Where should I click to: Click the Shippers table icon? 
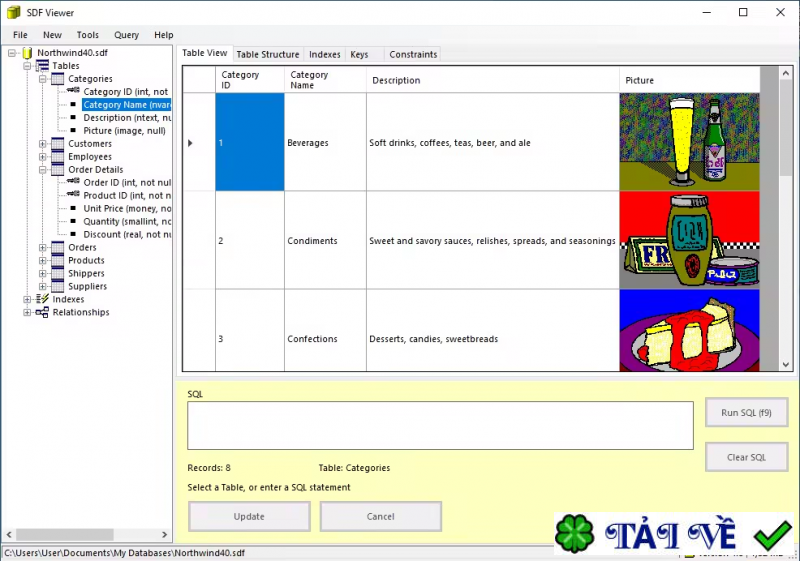pos(58,273)
